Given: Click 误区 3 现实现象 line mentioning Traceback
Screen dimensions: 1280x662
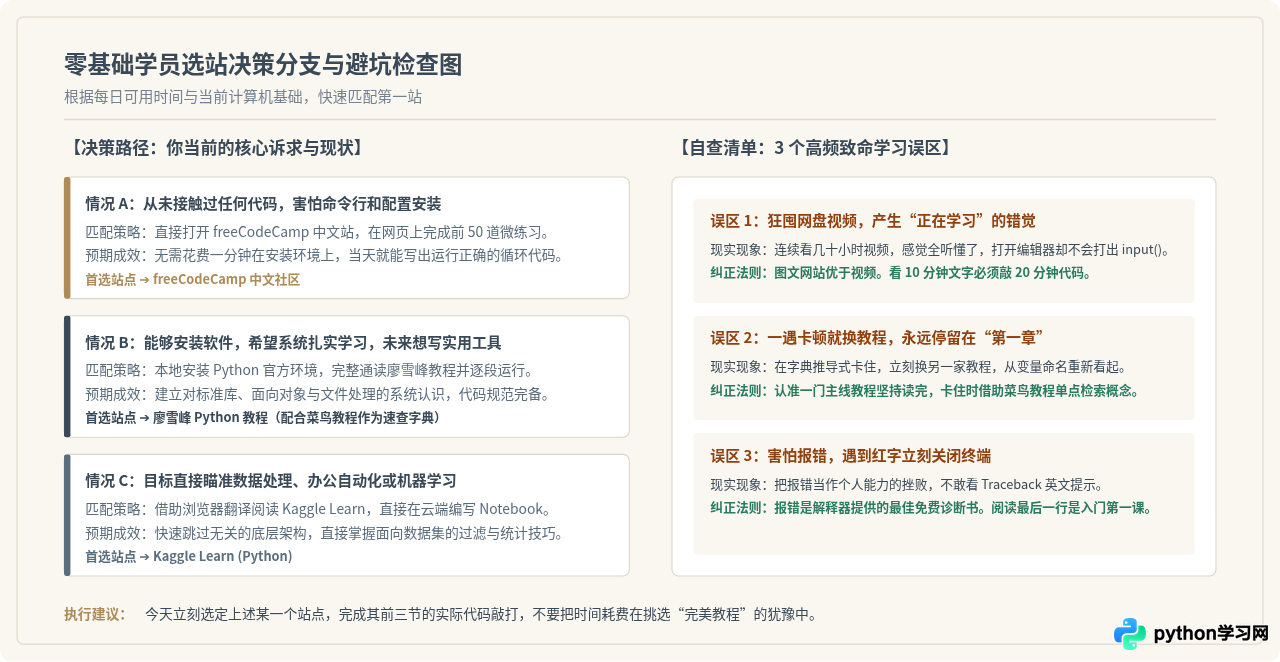Looking at the screenshot, I should pos(906,485).
